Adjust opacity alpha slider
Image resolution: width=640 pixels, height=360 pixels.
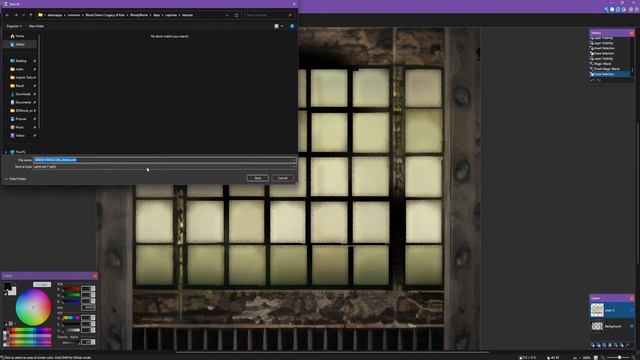(71, 343)
